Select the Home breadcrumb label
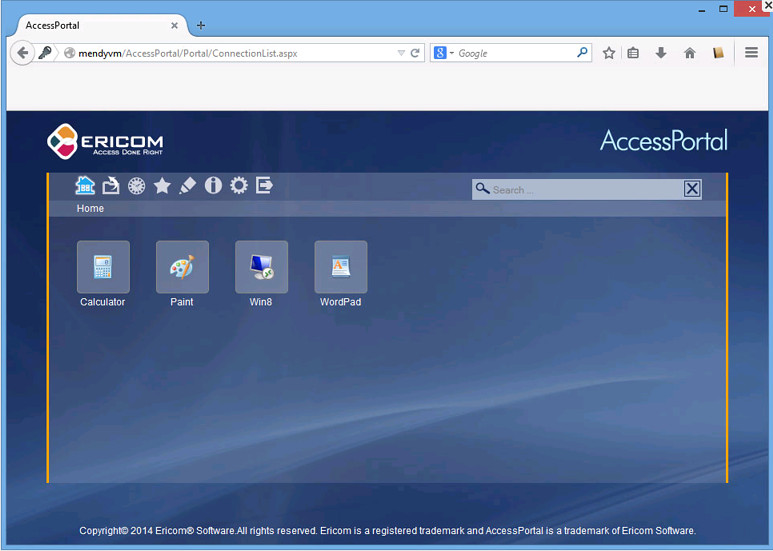 pos(90,208)
